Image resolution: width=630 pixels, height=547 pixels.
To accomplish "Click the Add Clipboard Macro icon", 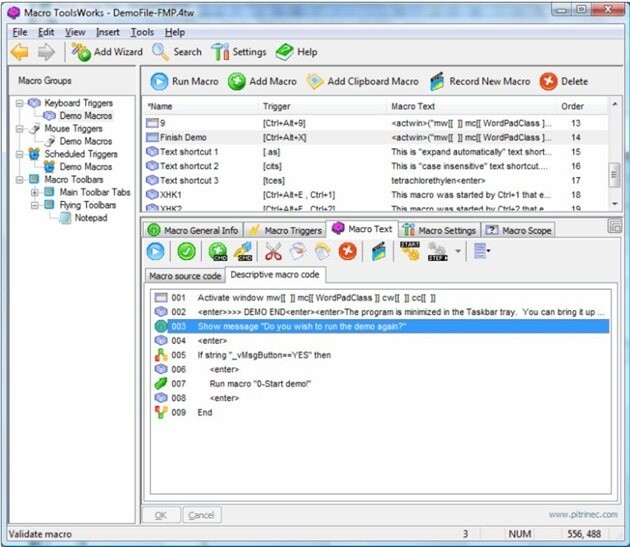I will tap(316, 82).
